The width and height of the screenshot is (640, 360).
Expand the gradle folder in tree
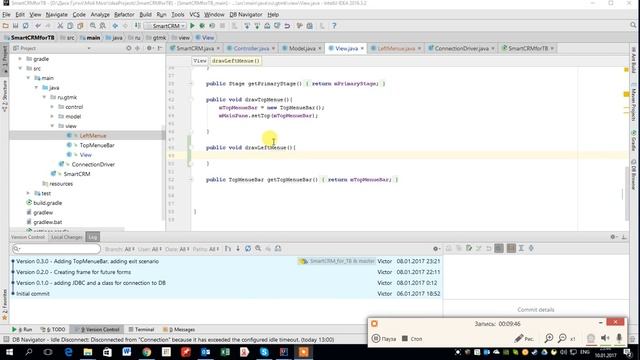tap(20, 59)
